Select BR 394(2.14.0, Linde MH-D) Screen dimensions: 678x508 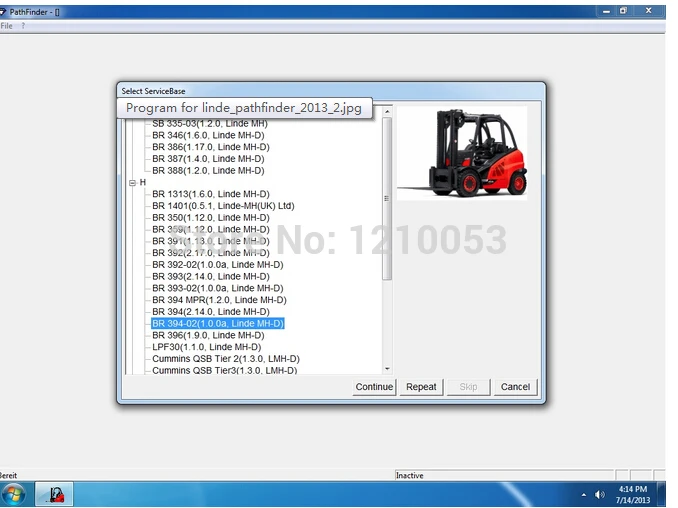click(x=211, y=312)
